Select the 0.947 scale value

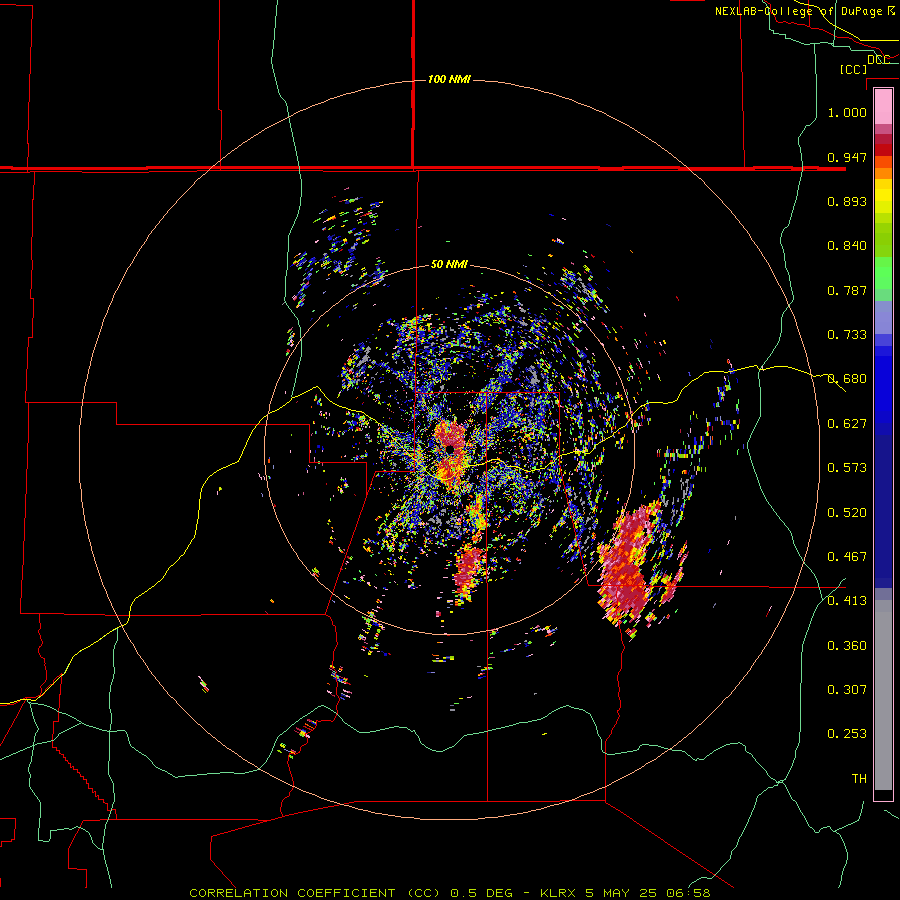[x=847, y=157]
